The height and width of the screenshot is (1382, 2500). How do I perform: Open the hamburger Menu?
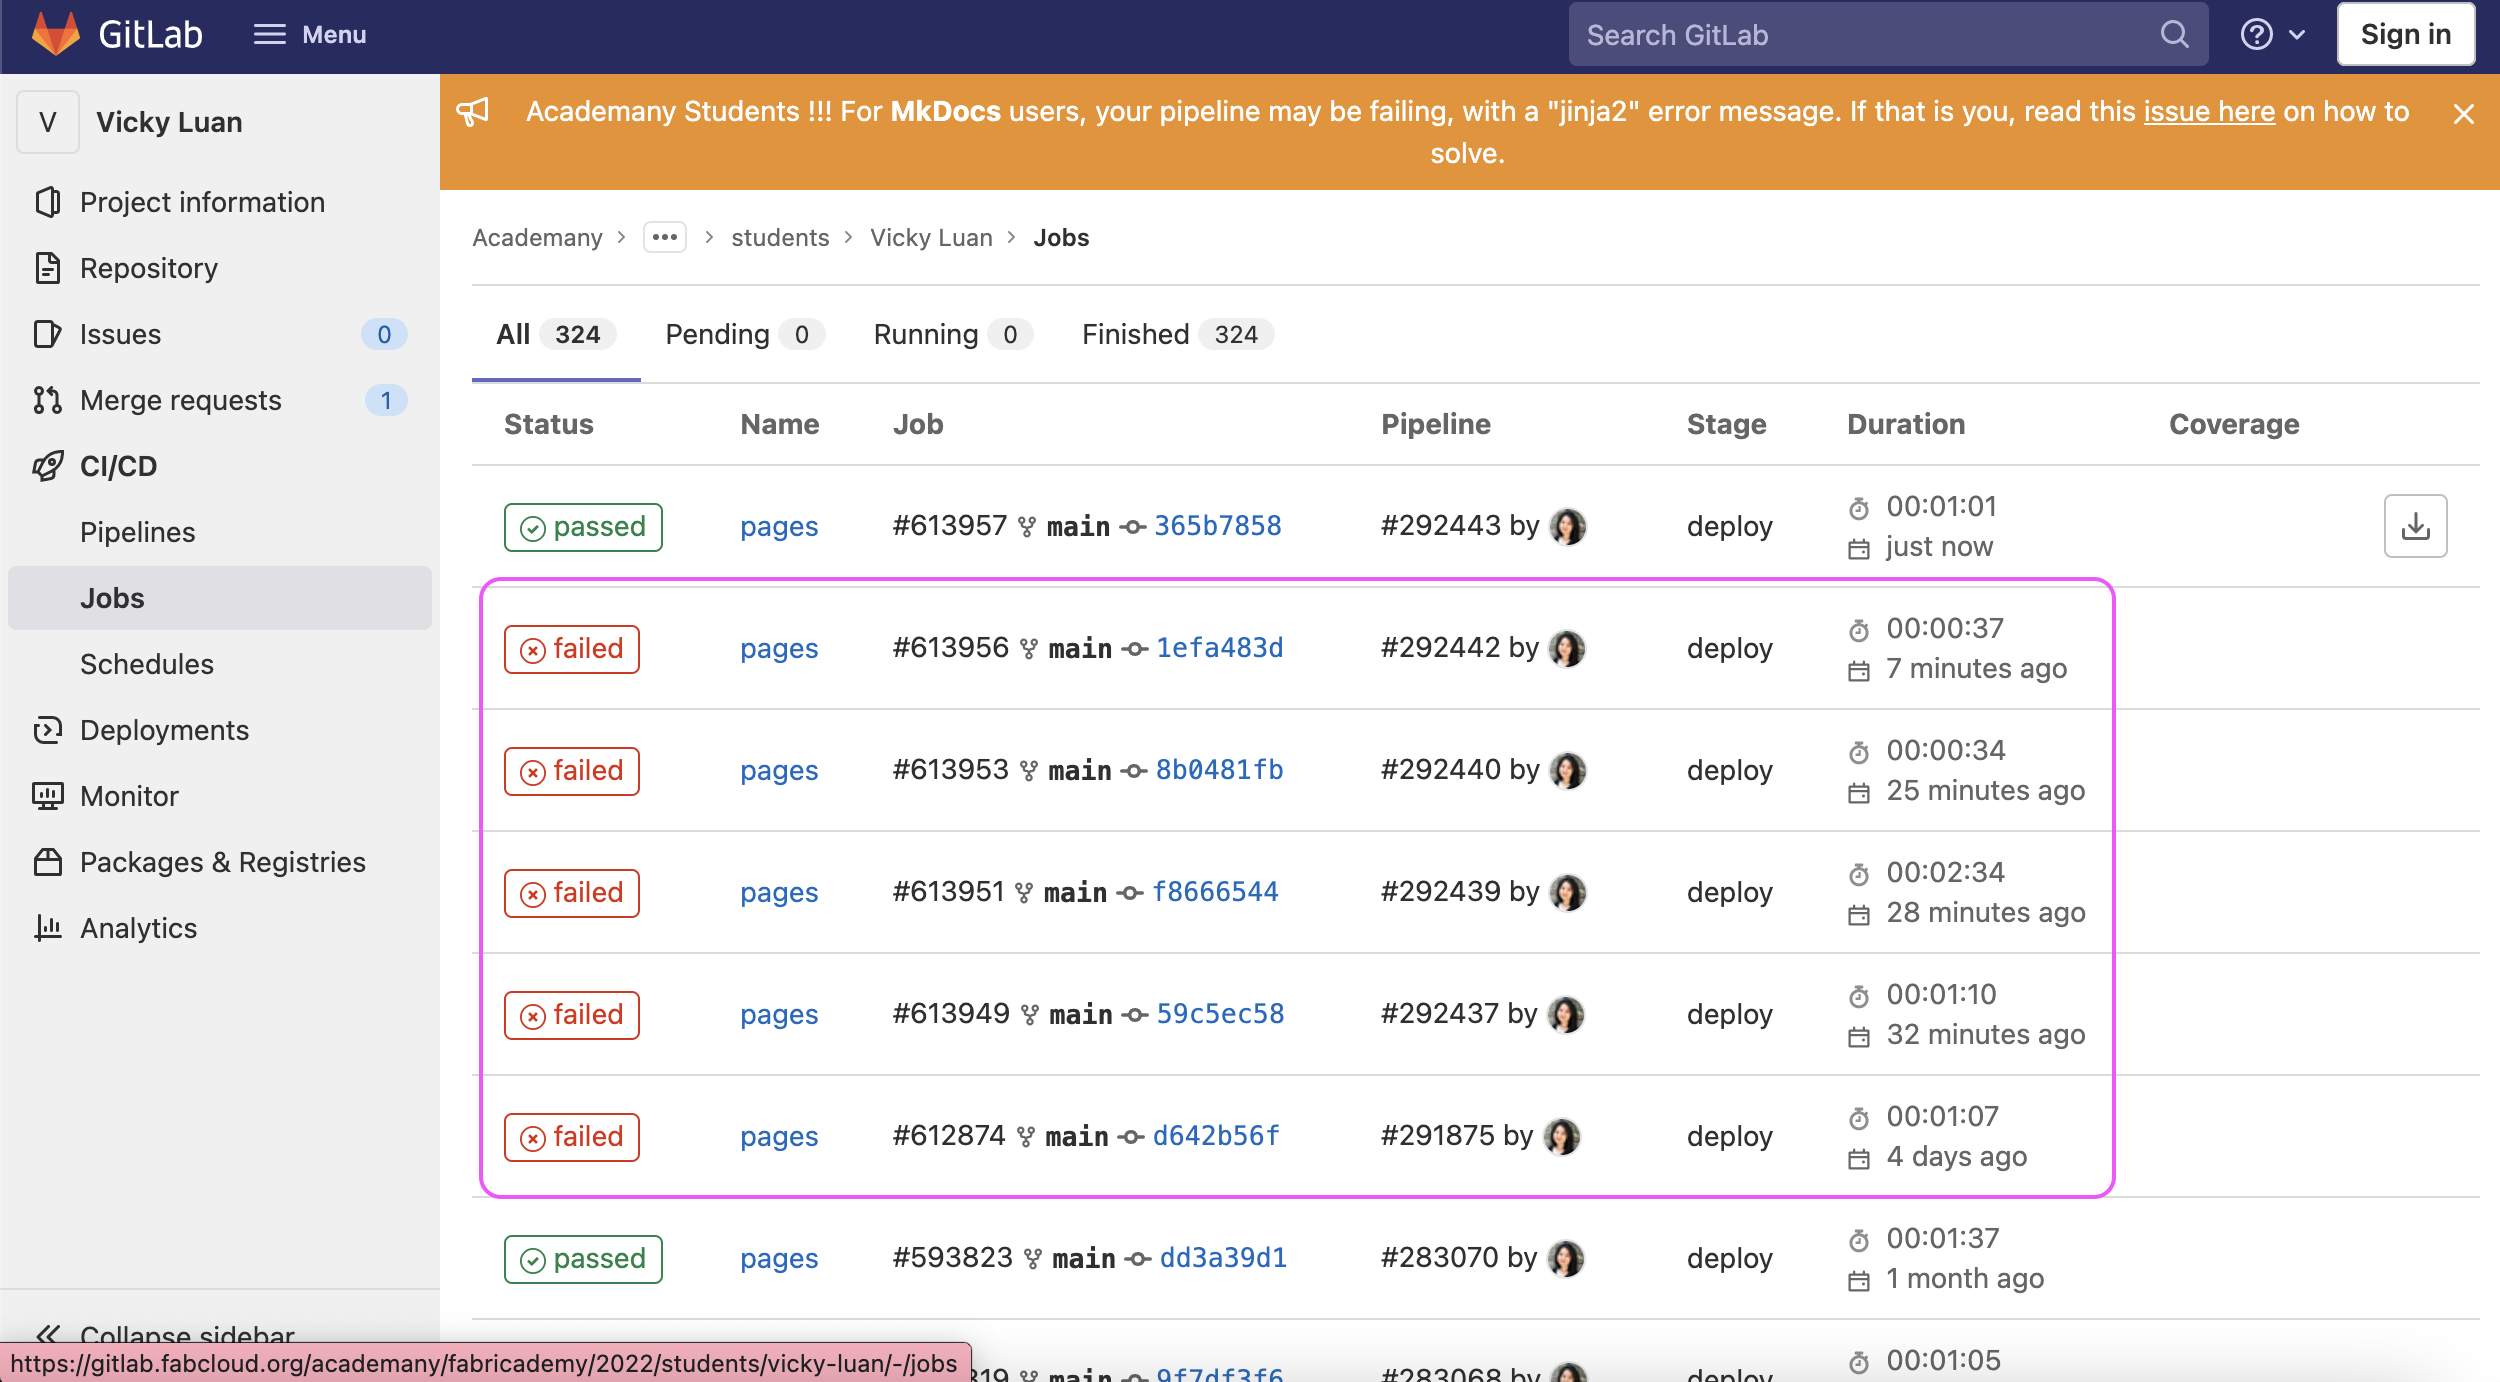(309, 35)
